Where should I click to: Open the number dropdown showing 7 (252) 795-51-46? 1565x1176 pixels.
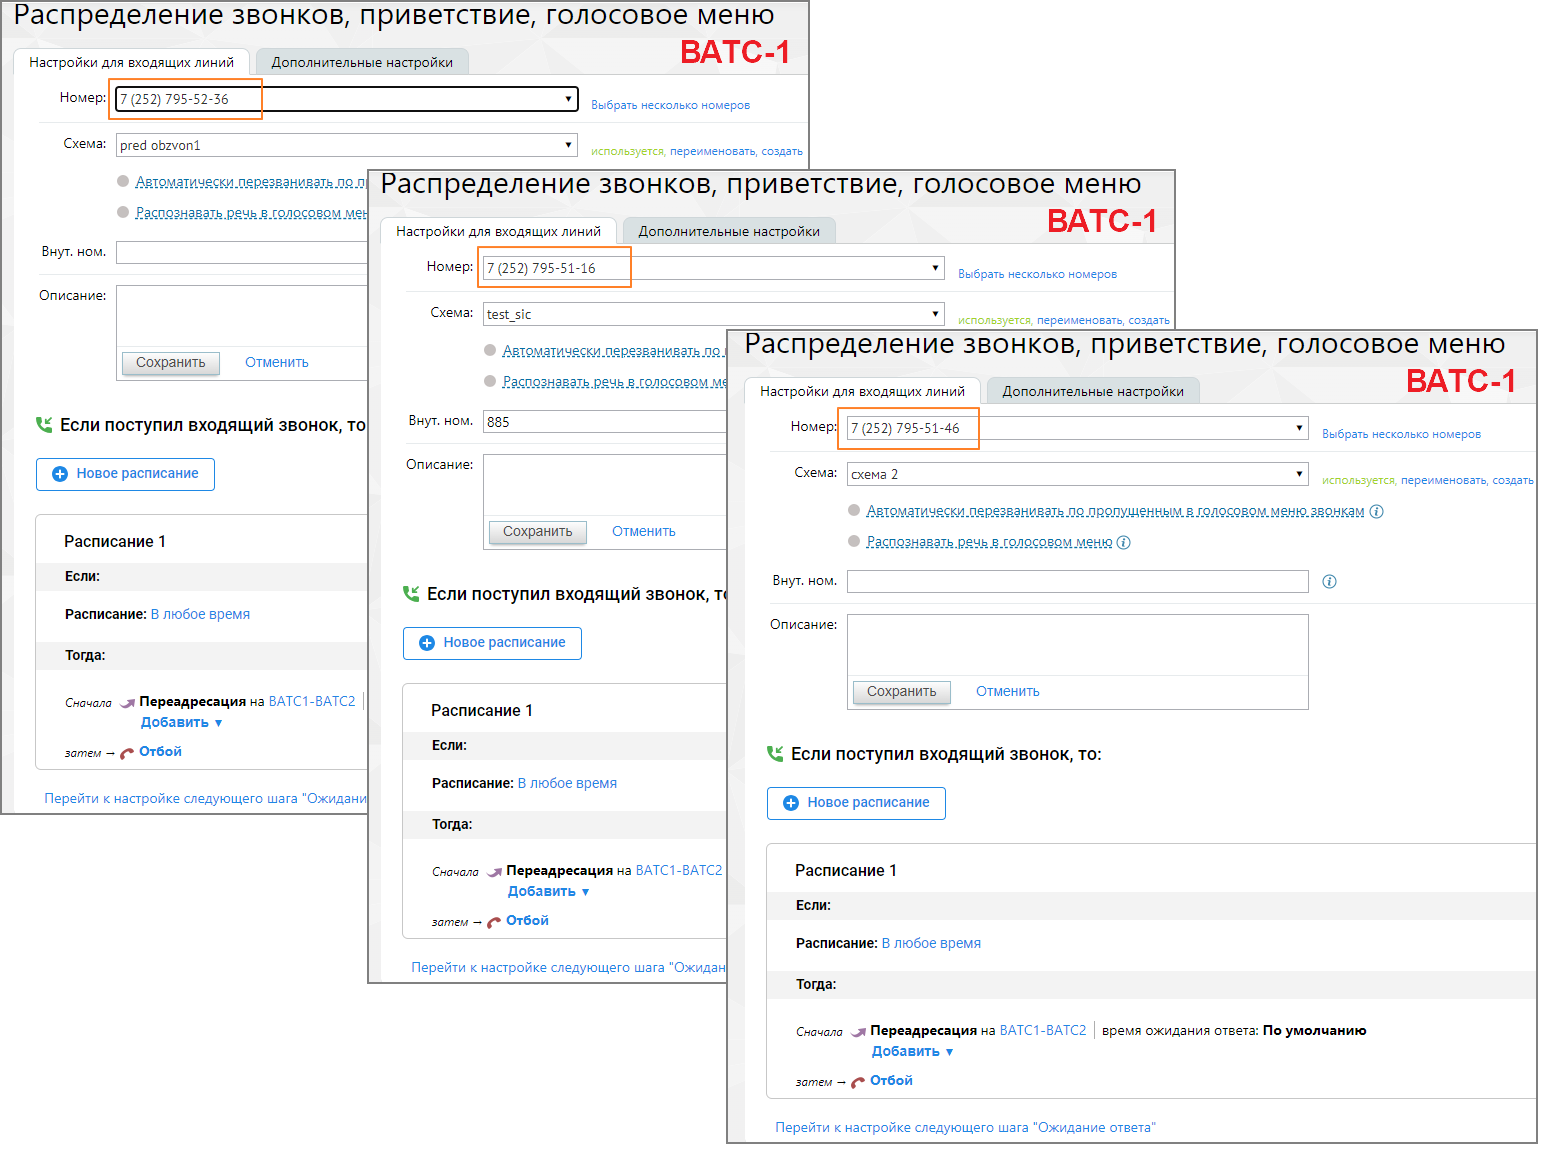pos(1077,428)
